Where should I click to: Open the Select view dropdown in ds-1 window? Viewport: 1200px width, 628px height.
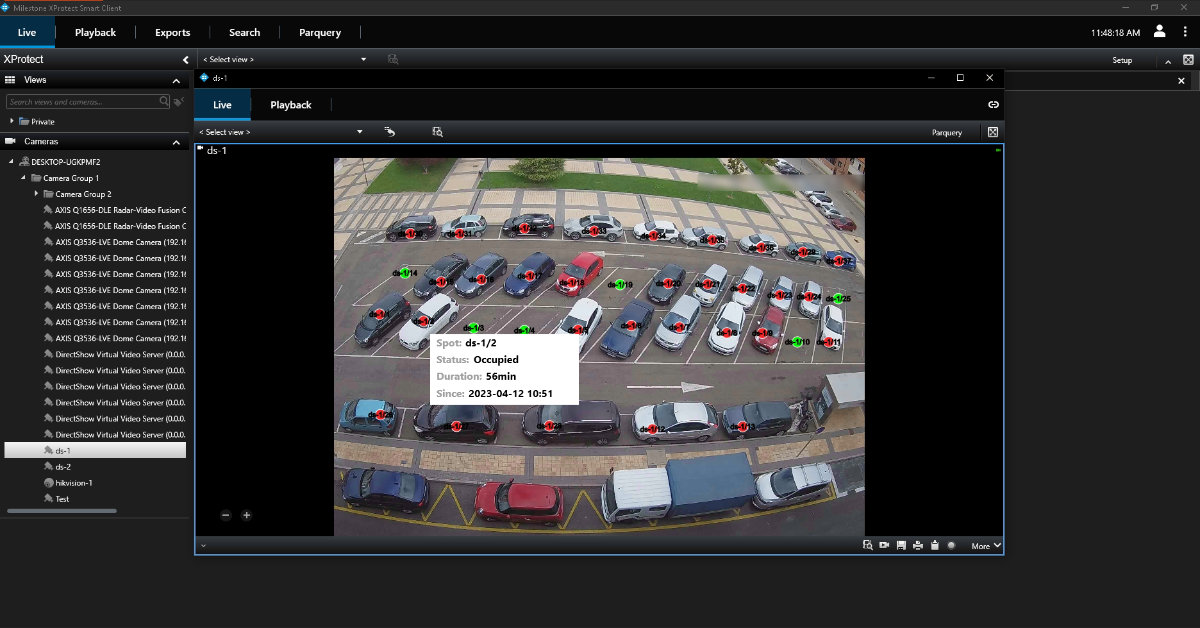360,132
